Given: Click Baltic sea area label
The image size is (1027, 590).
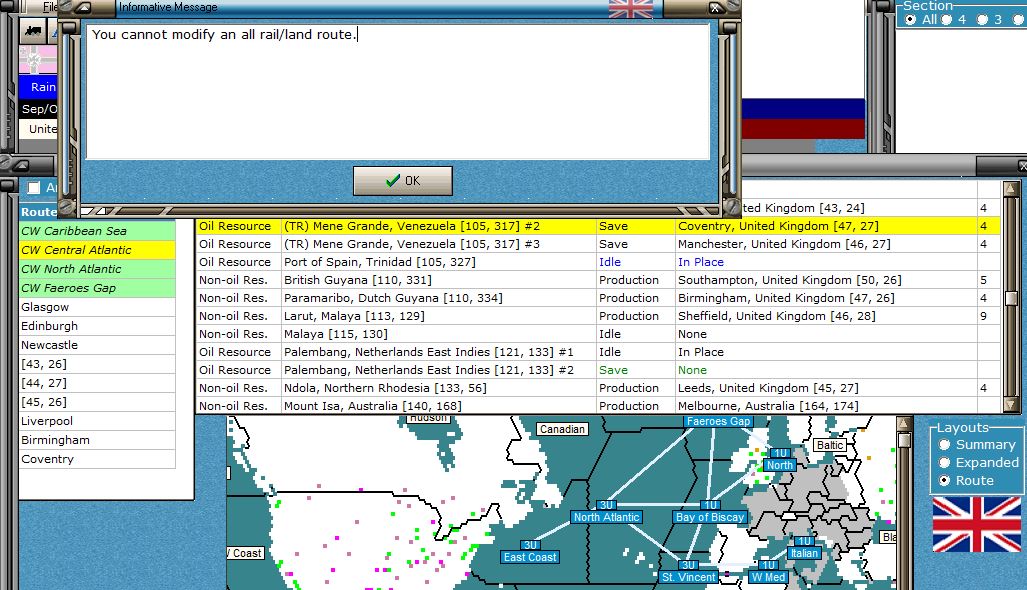Looking at the screenshot, I should (830, 445).
